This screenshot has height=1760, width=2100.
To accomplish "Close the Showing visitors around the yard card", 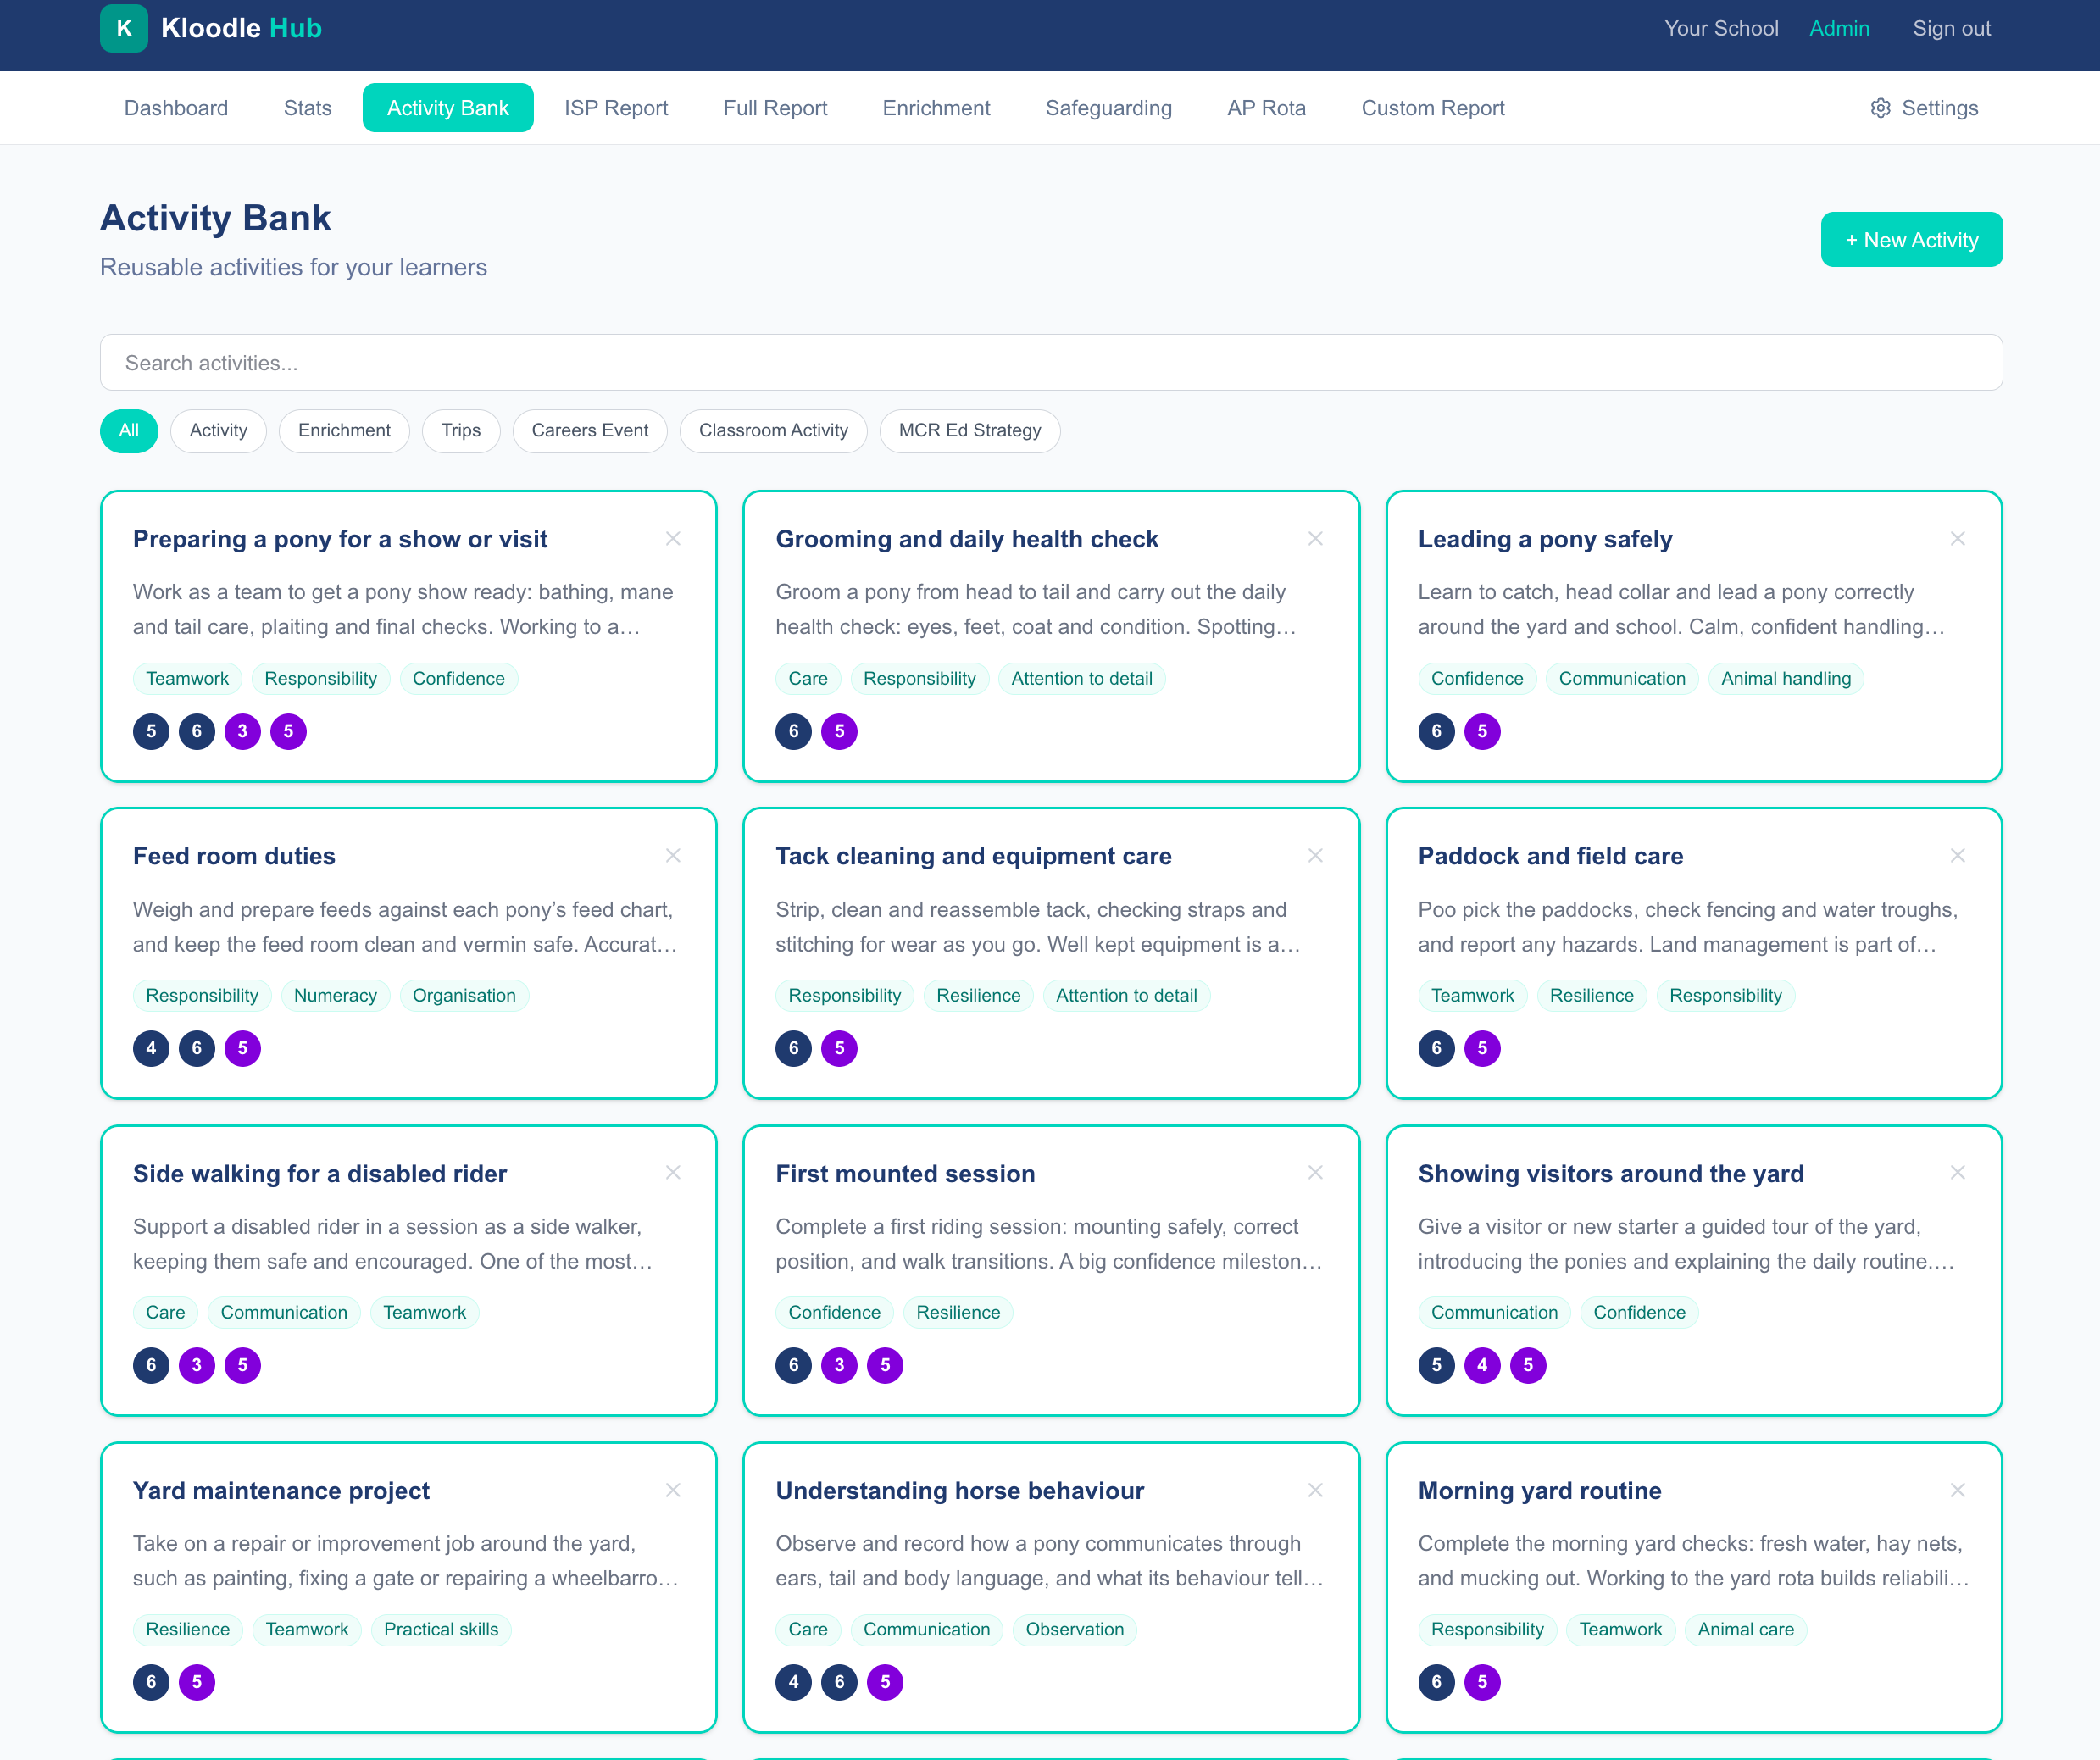I will coord(1957,1173).
